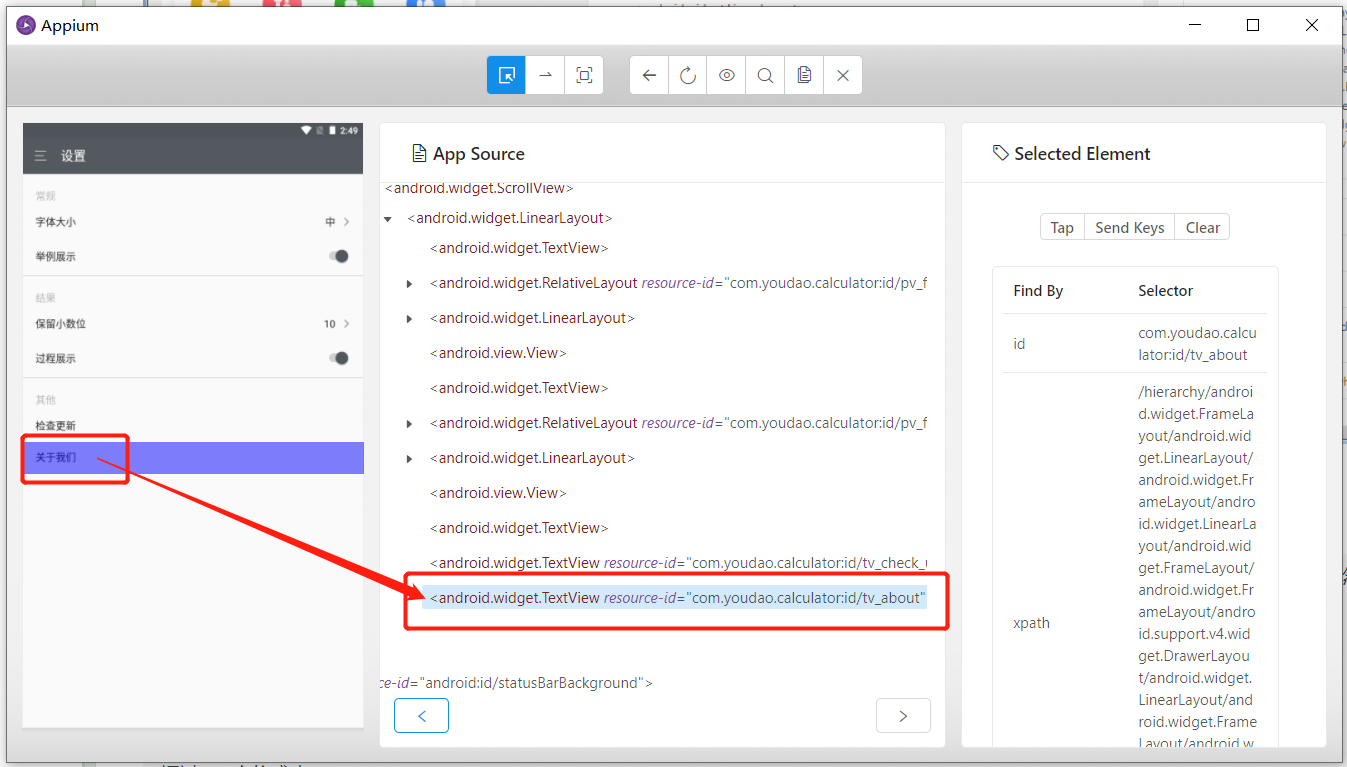Select the android.widget.ScrollView source node
Viewport: 1347px width, 767px height.
479,188
